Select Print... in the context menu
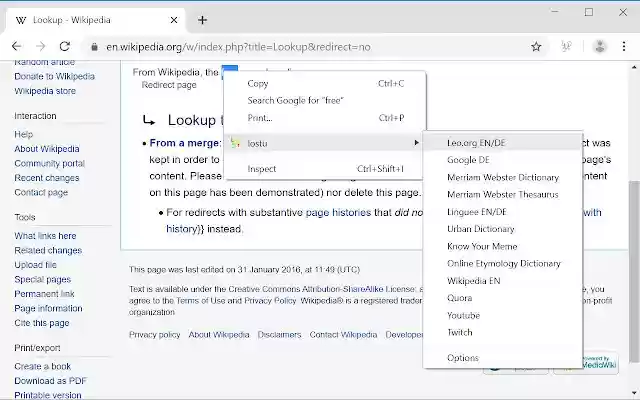 (x=325, y=118)
